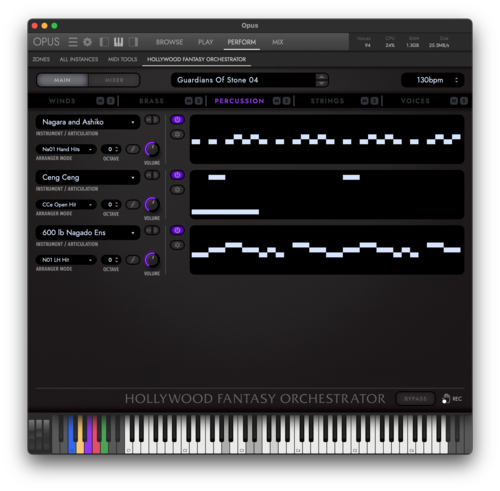Image resolution: width=500 pixels, height=491 pixels.
Task: Adjust volume knob for Nagara and Ashiko
Action: coord(152,149)
